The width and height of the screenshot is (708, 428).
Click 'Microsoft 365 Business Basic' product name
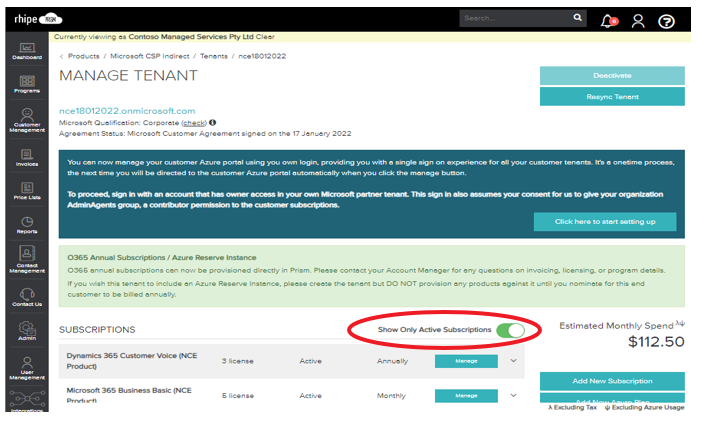(x=129, y=395)
